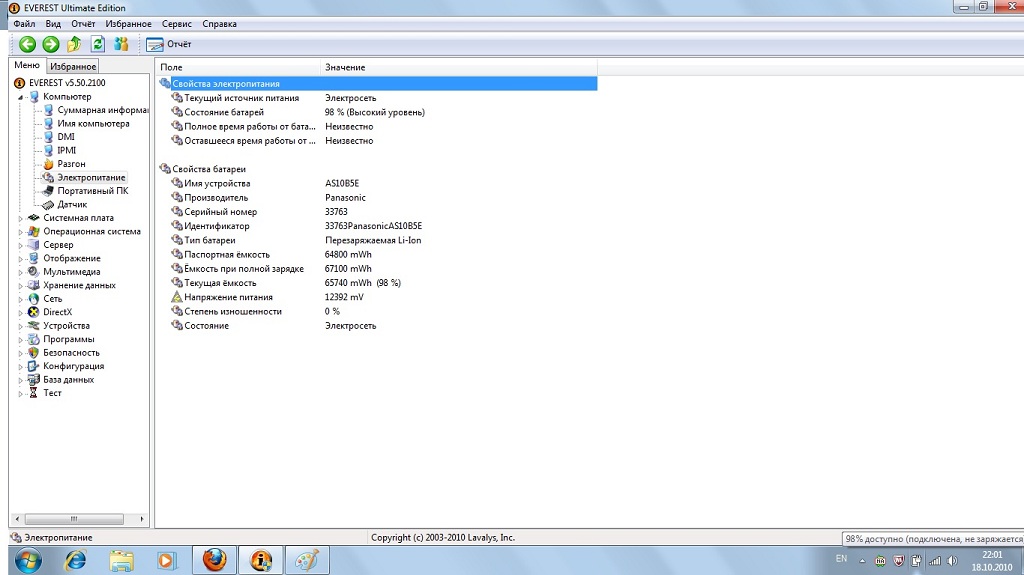Expand the DirectX node

tap(20, 312)
